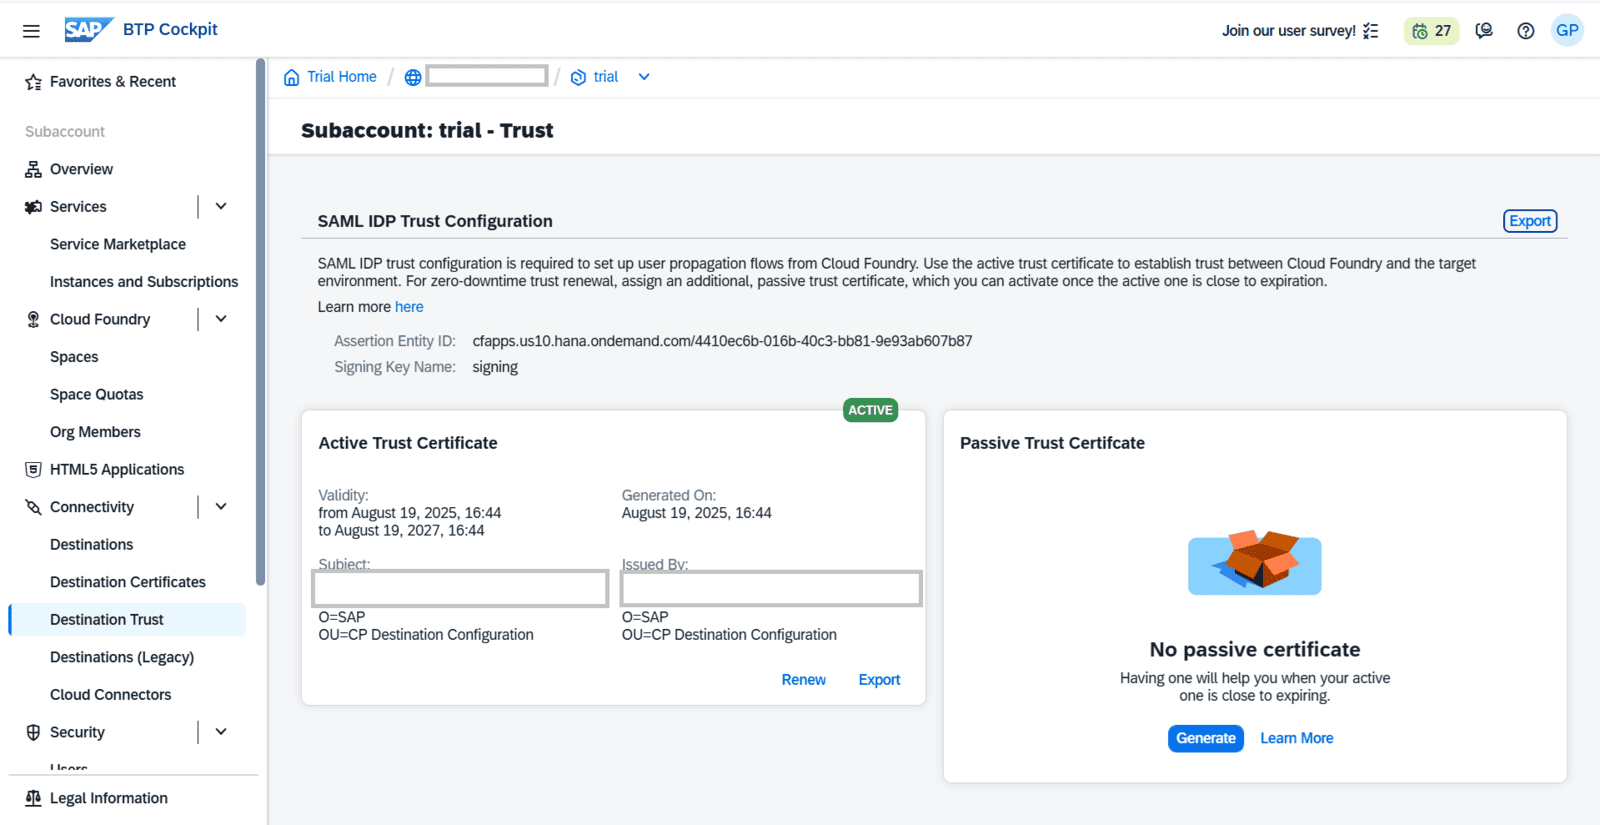Click the SAP logo
This screenshot has height=825, width=1600.
[88, 30]
